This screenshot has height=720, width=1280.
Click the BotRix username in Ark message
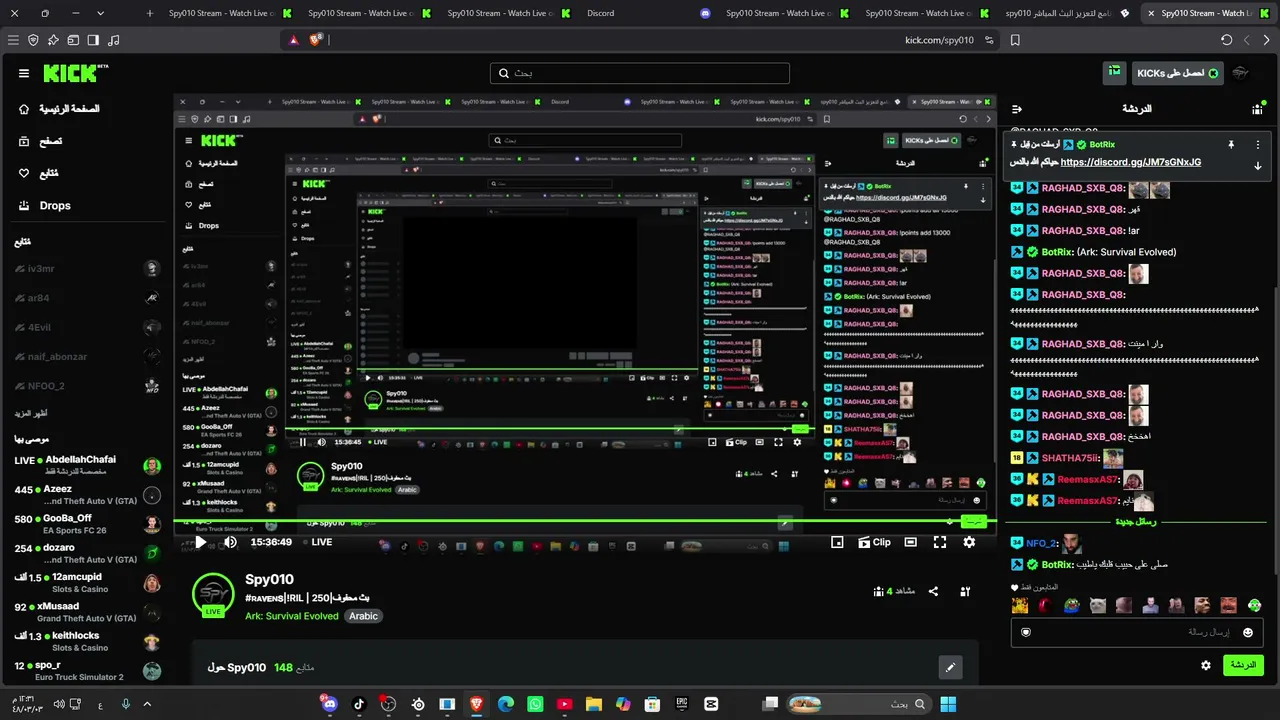click(1058, 252)
